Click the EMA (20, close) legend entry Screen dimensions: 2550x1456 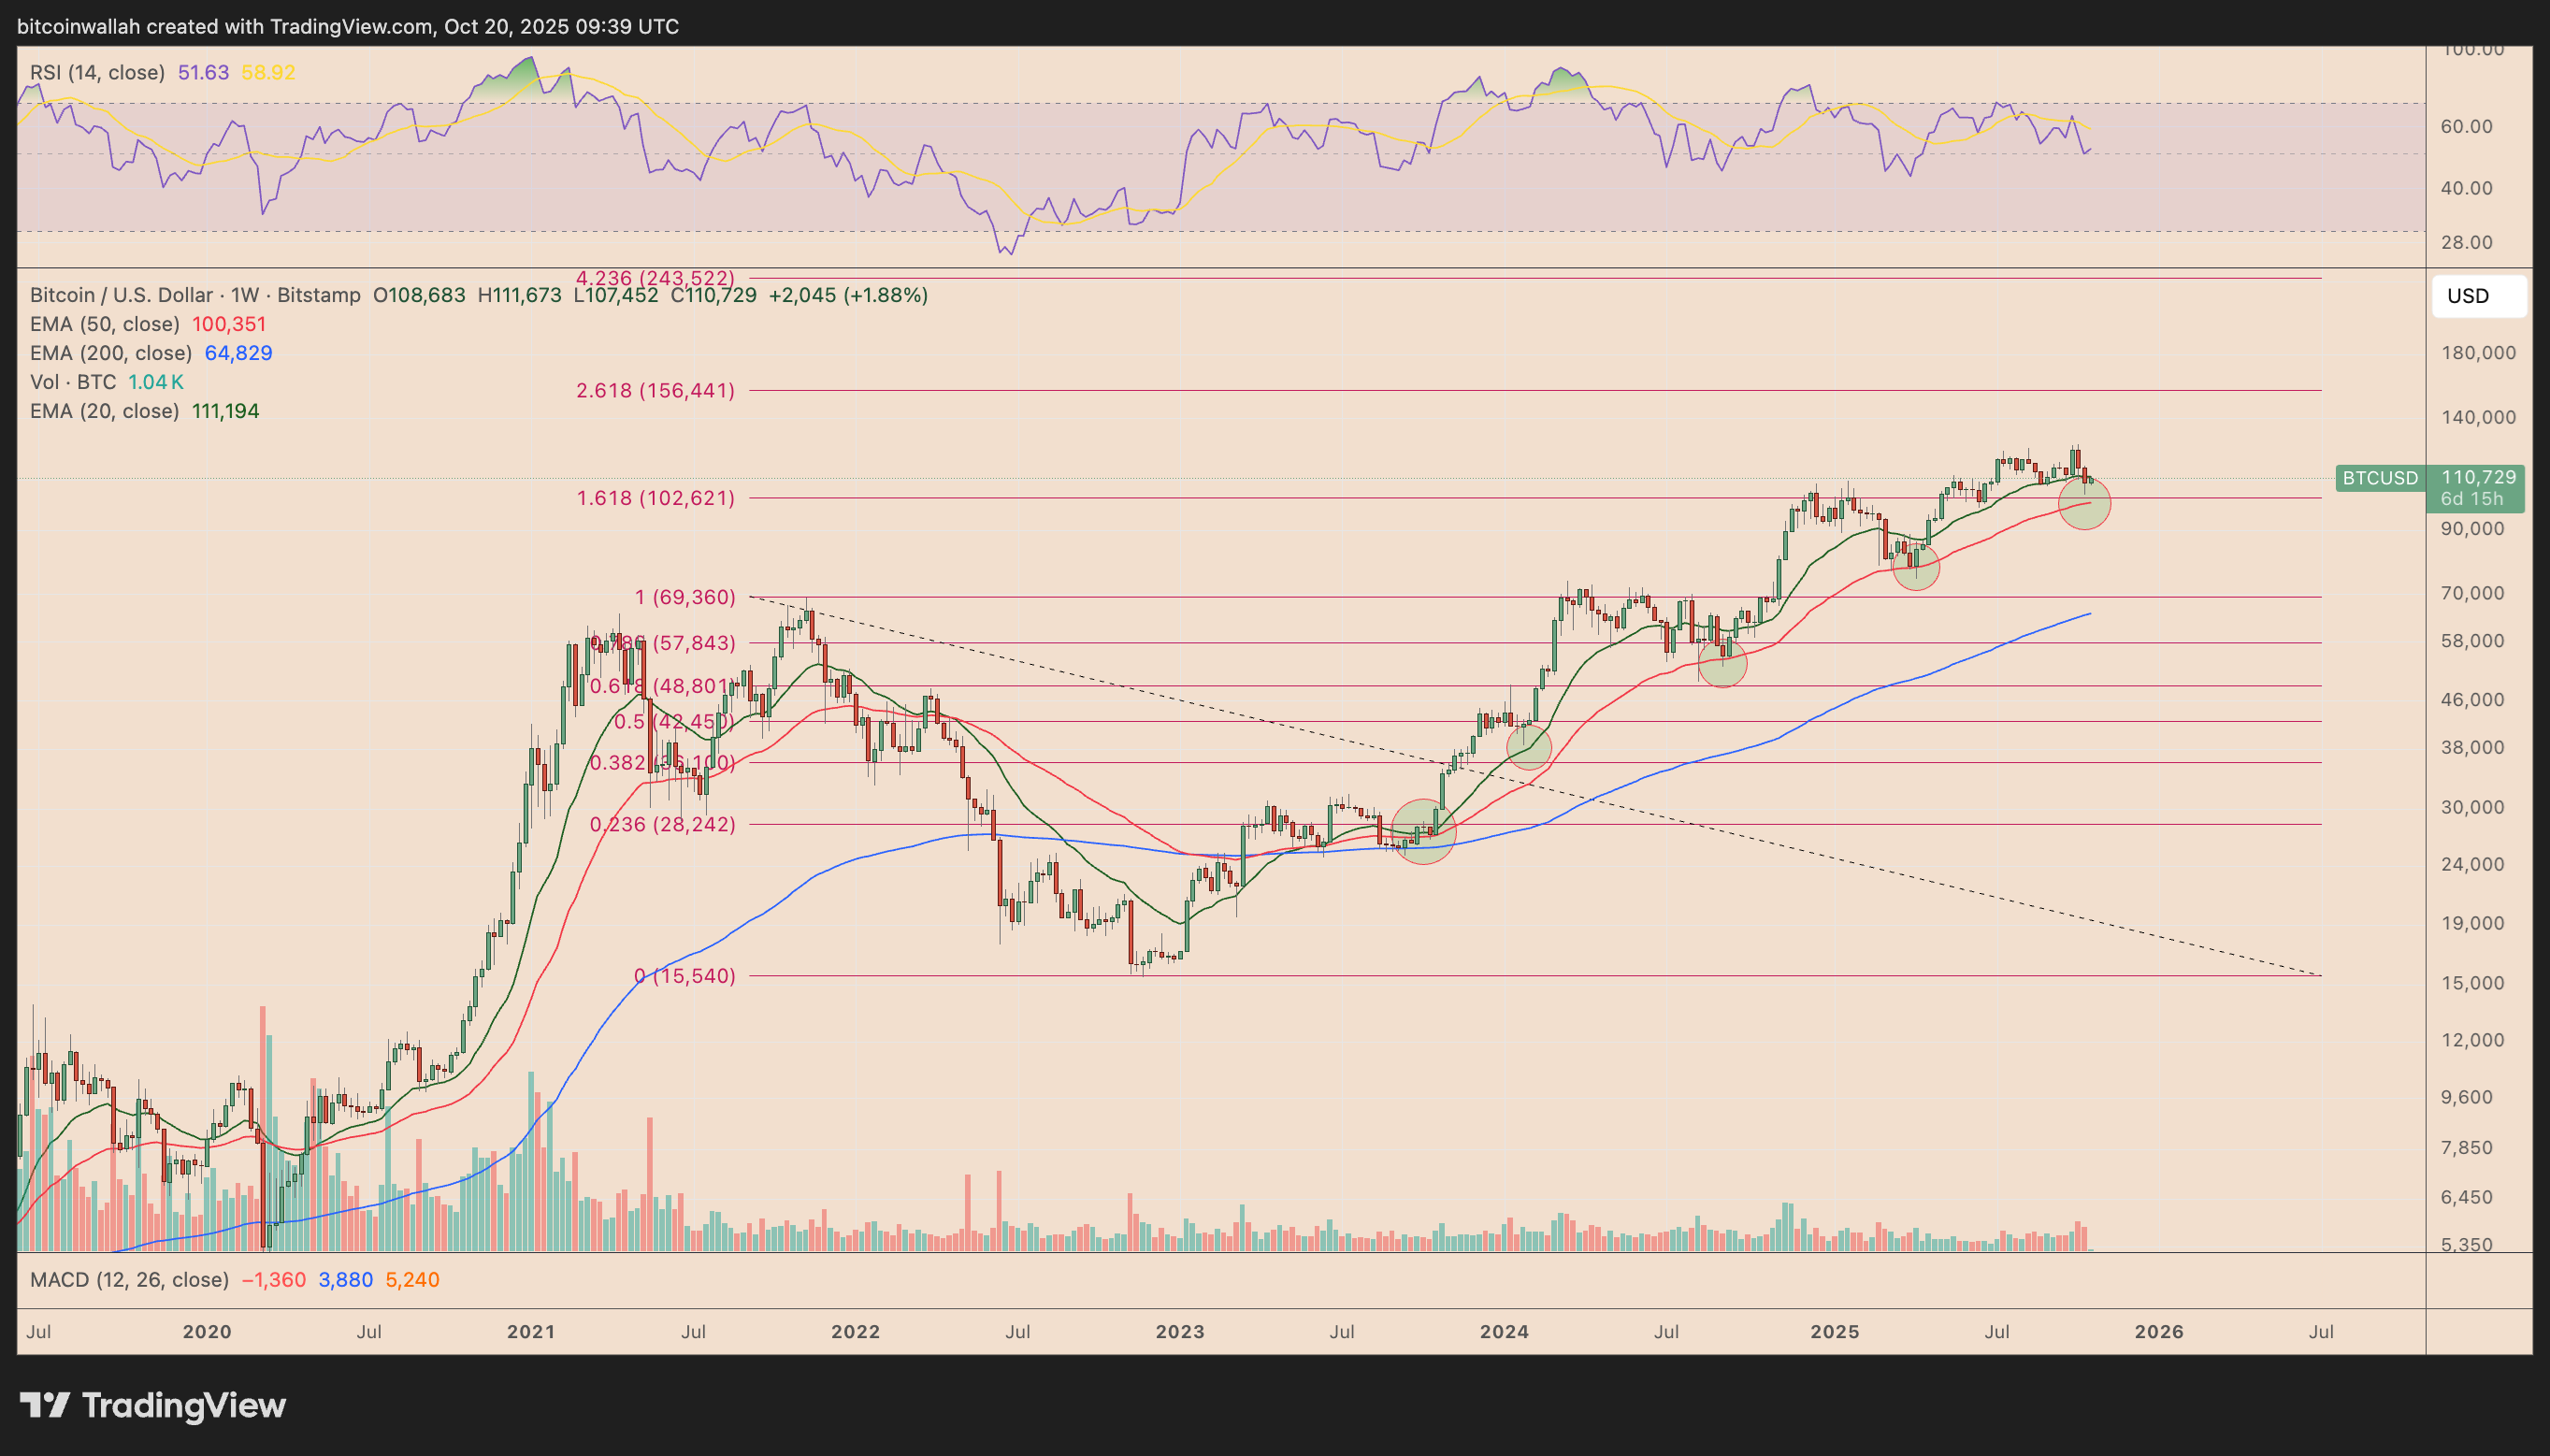(x=104, y=411)
